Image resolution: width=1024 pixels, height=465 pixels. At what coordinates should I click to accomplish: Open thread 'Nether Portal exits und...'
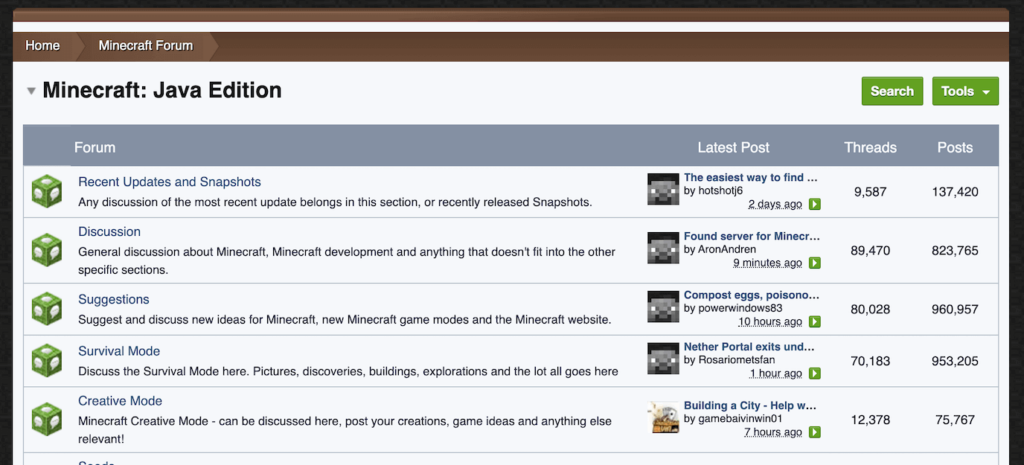pos(749,347)
